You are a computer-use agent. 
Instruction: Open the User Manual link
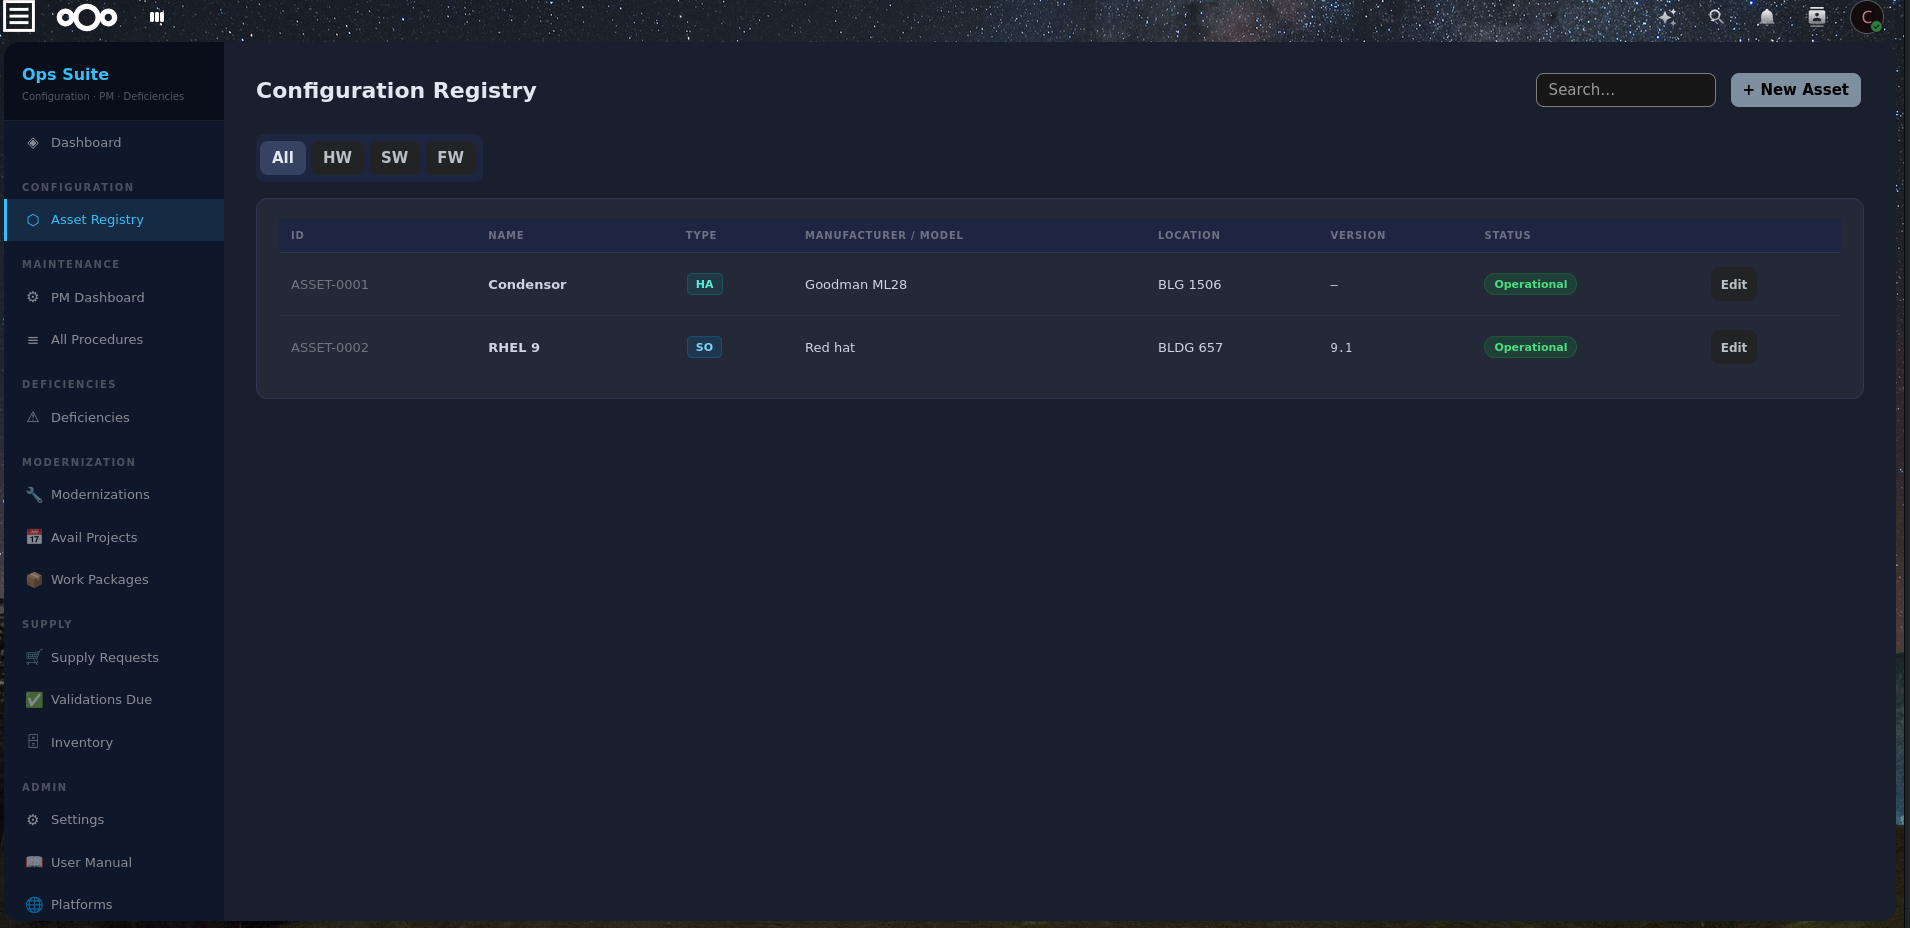pos(114,863)
